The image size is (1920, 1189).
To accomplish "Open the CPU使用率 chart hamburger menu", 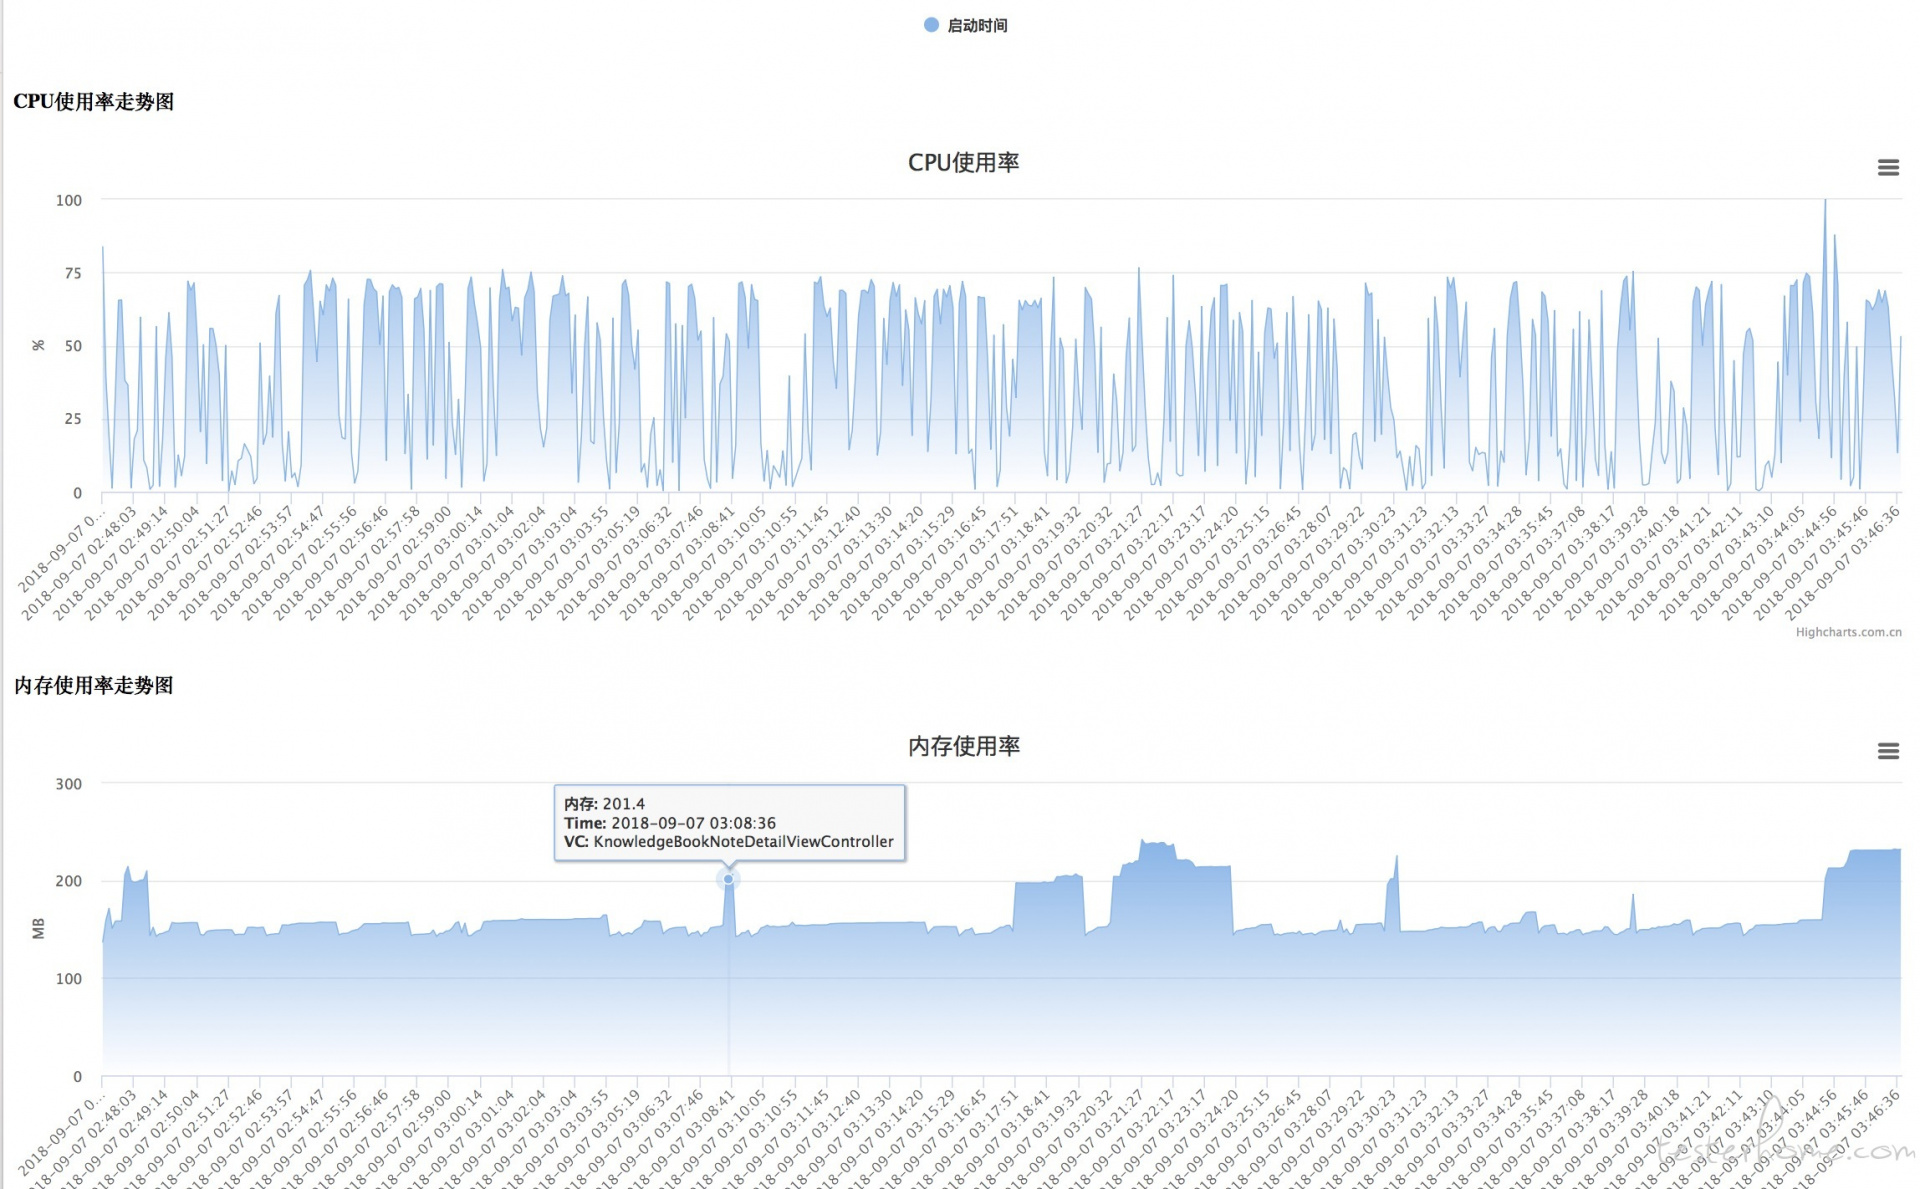I will tap(1887, 168).
